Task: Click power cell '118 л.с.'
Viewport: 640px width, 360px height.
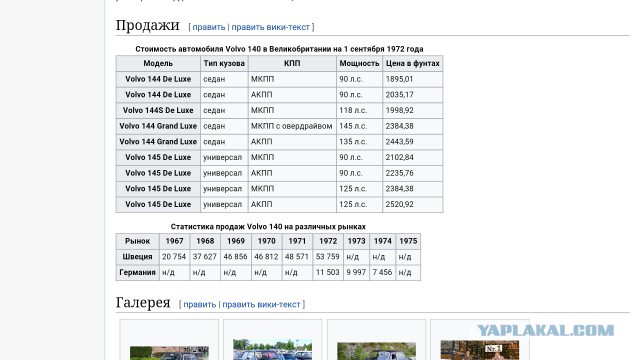Action: click(x=359, y=110)
